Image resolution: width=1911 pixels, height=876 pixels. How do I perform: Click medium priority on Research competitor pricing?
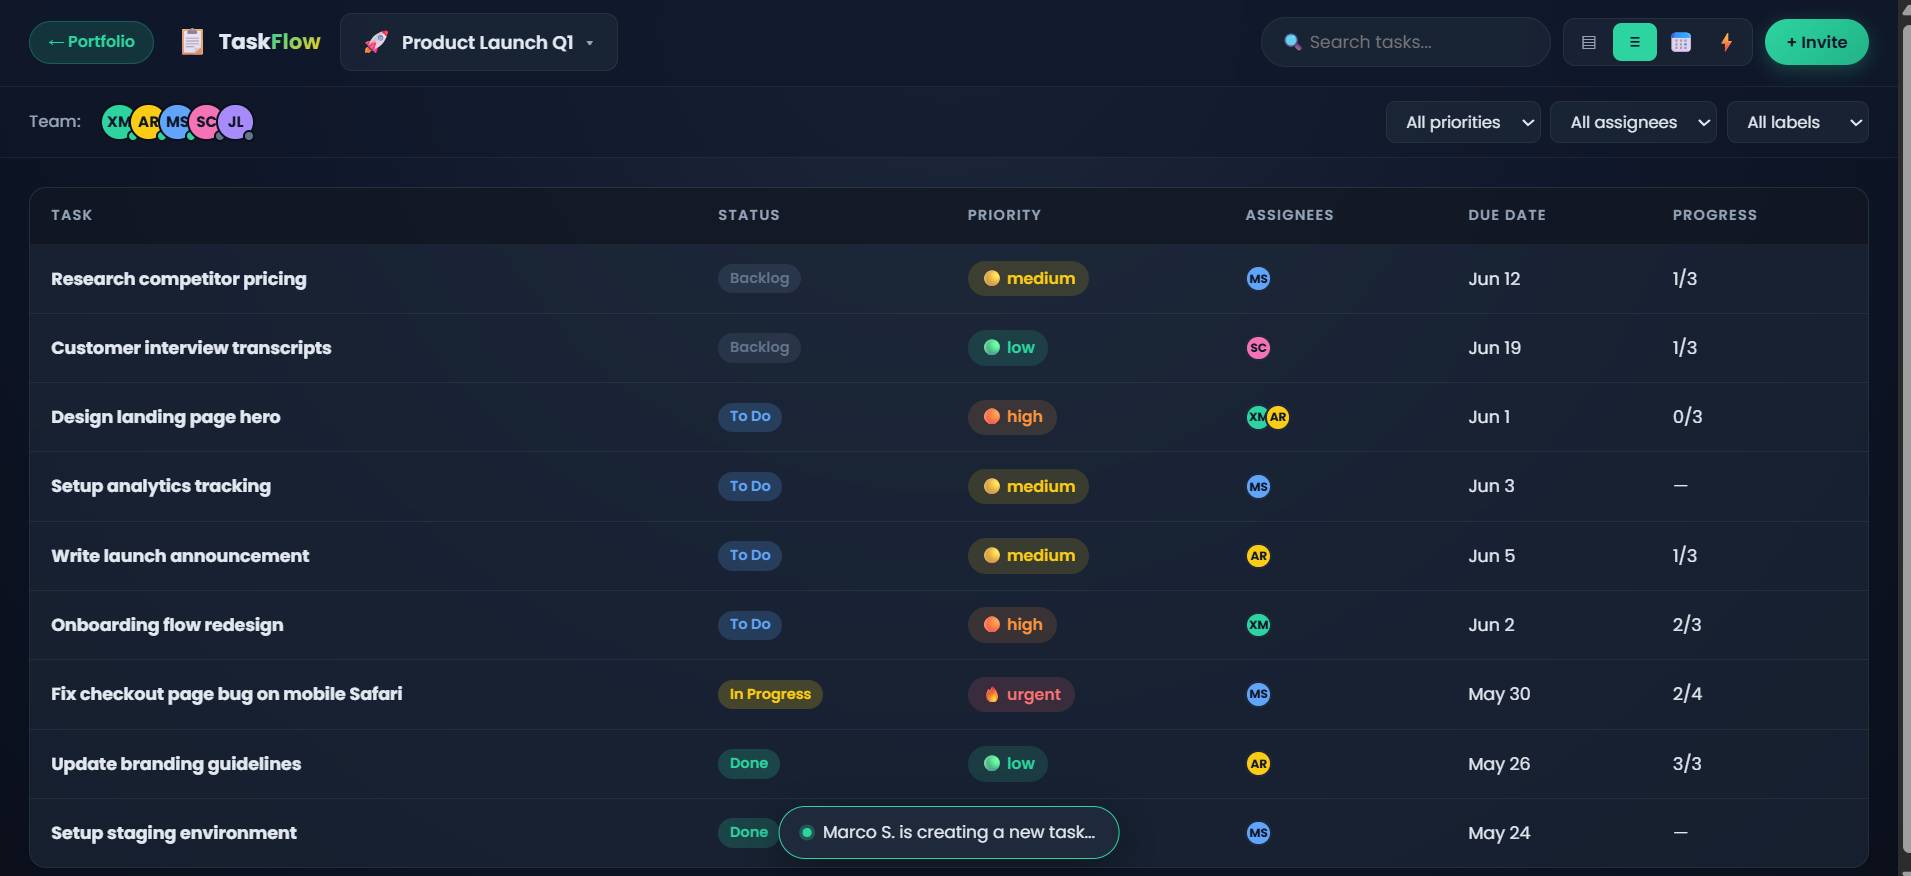(1028, 278)
